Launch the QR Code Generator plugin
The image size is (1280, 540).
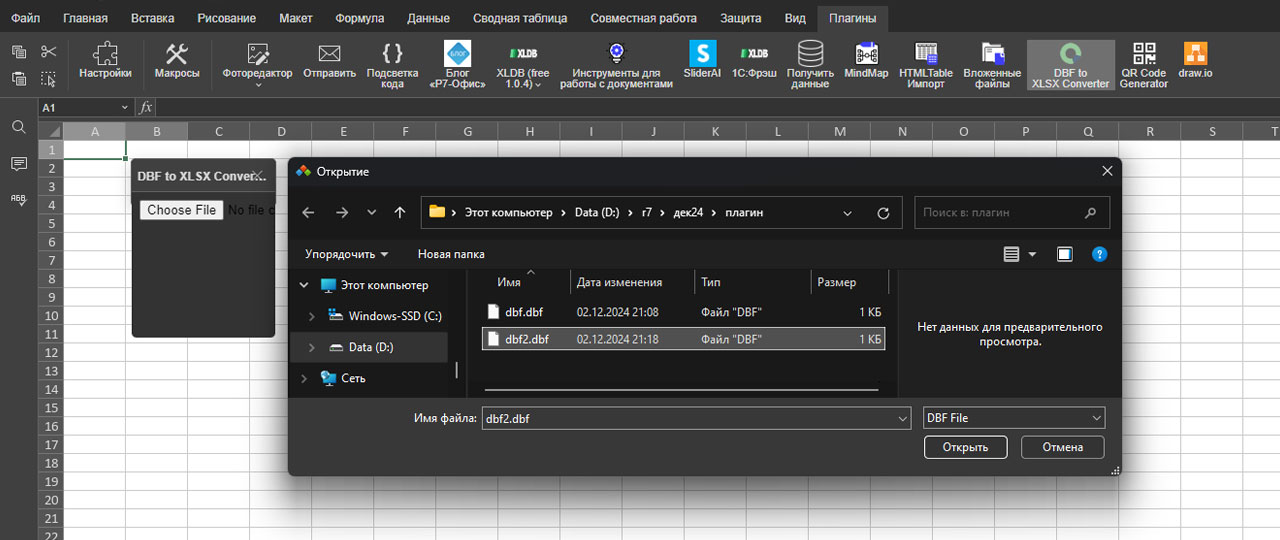click(1143, 63)
